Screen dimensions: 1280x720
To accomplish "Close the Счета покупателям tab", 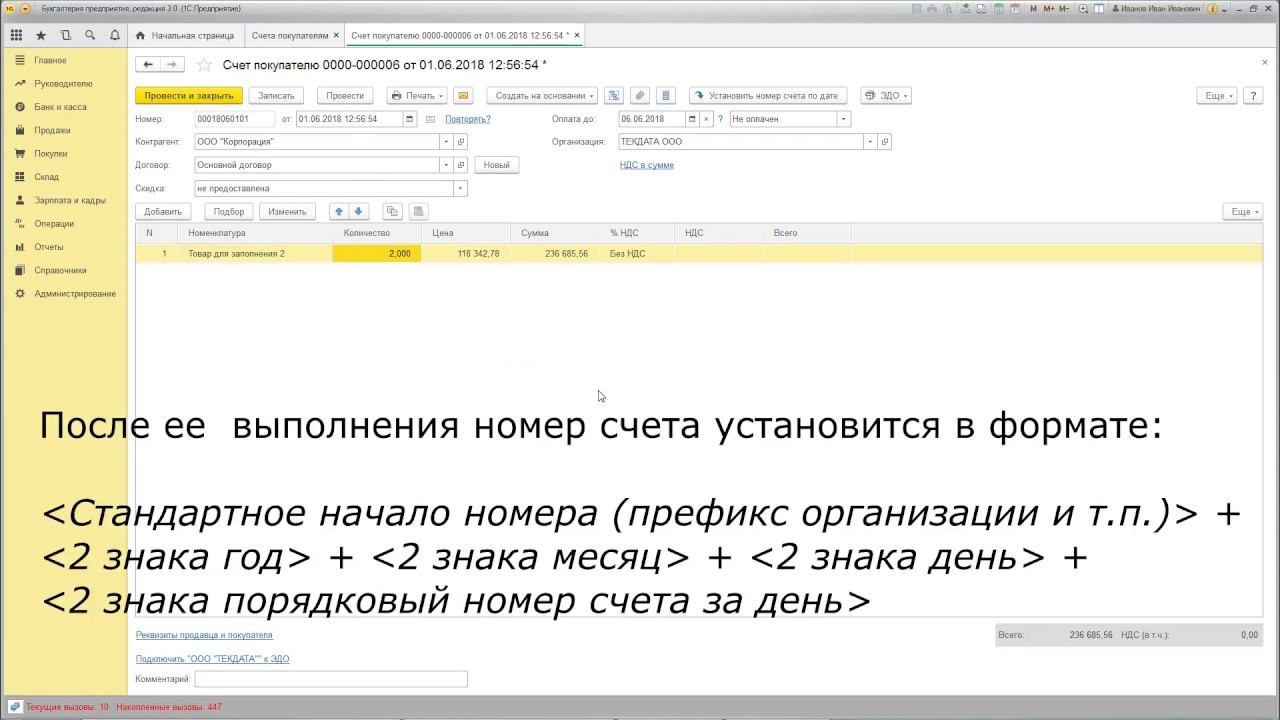I will pos(336,36).
